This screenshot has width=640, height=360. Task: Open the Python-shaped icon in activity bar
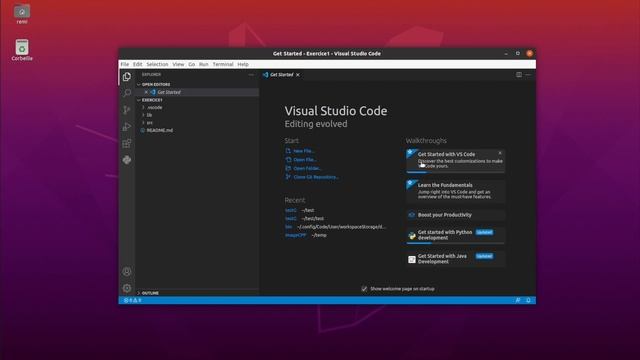127,160
